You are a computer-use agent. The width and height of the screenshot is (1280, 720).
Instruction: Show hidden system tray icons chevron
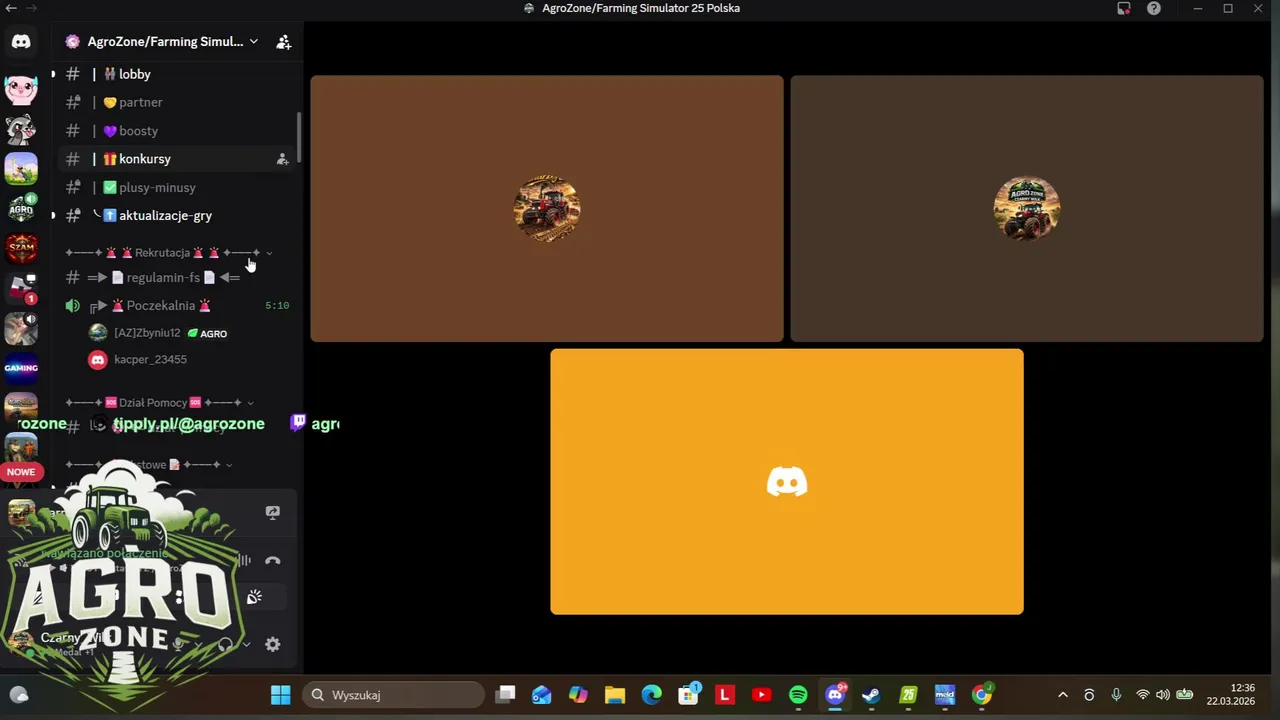pyautogui.click(x=1062, y=695)
